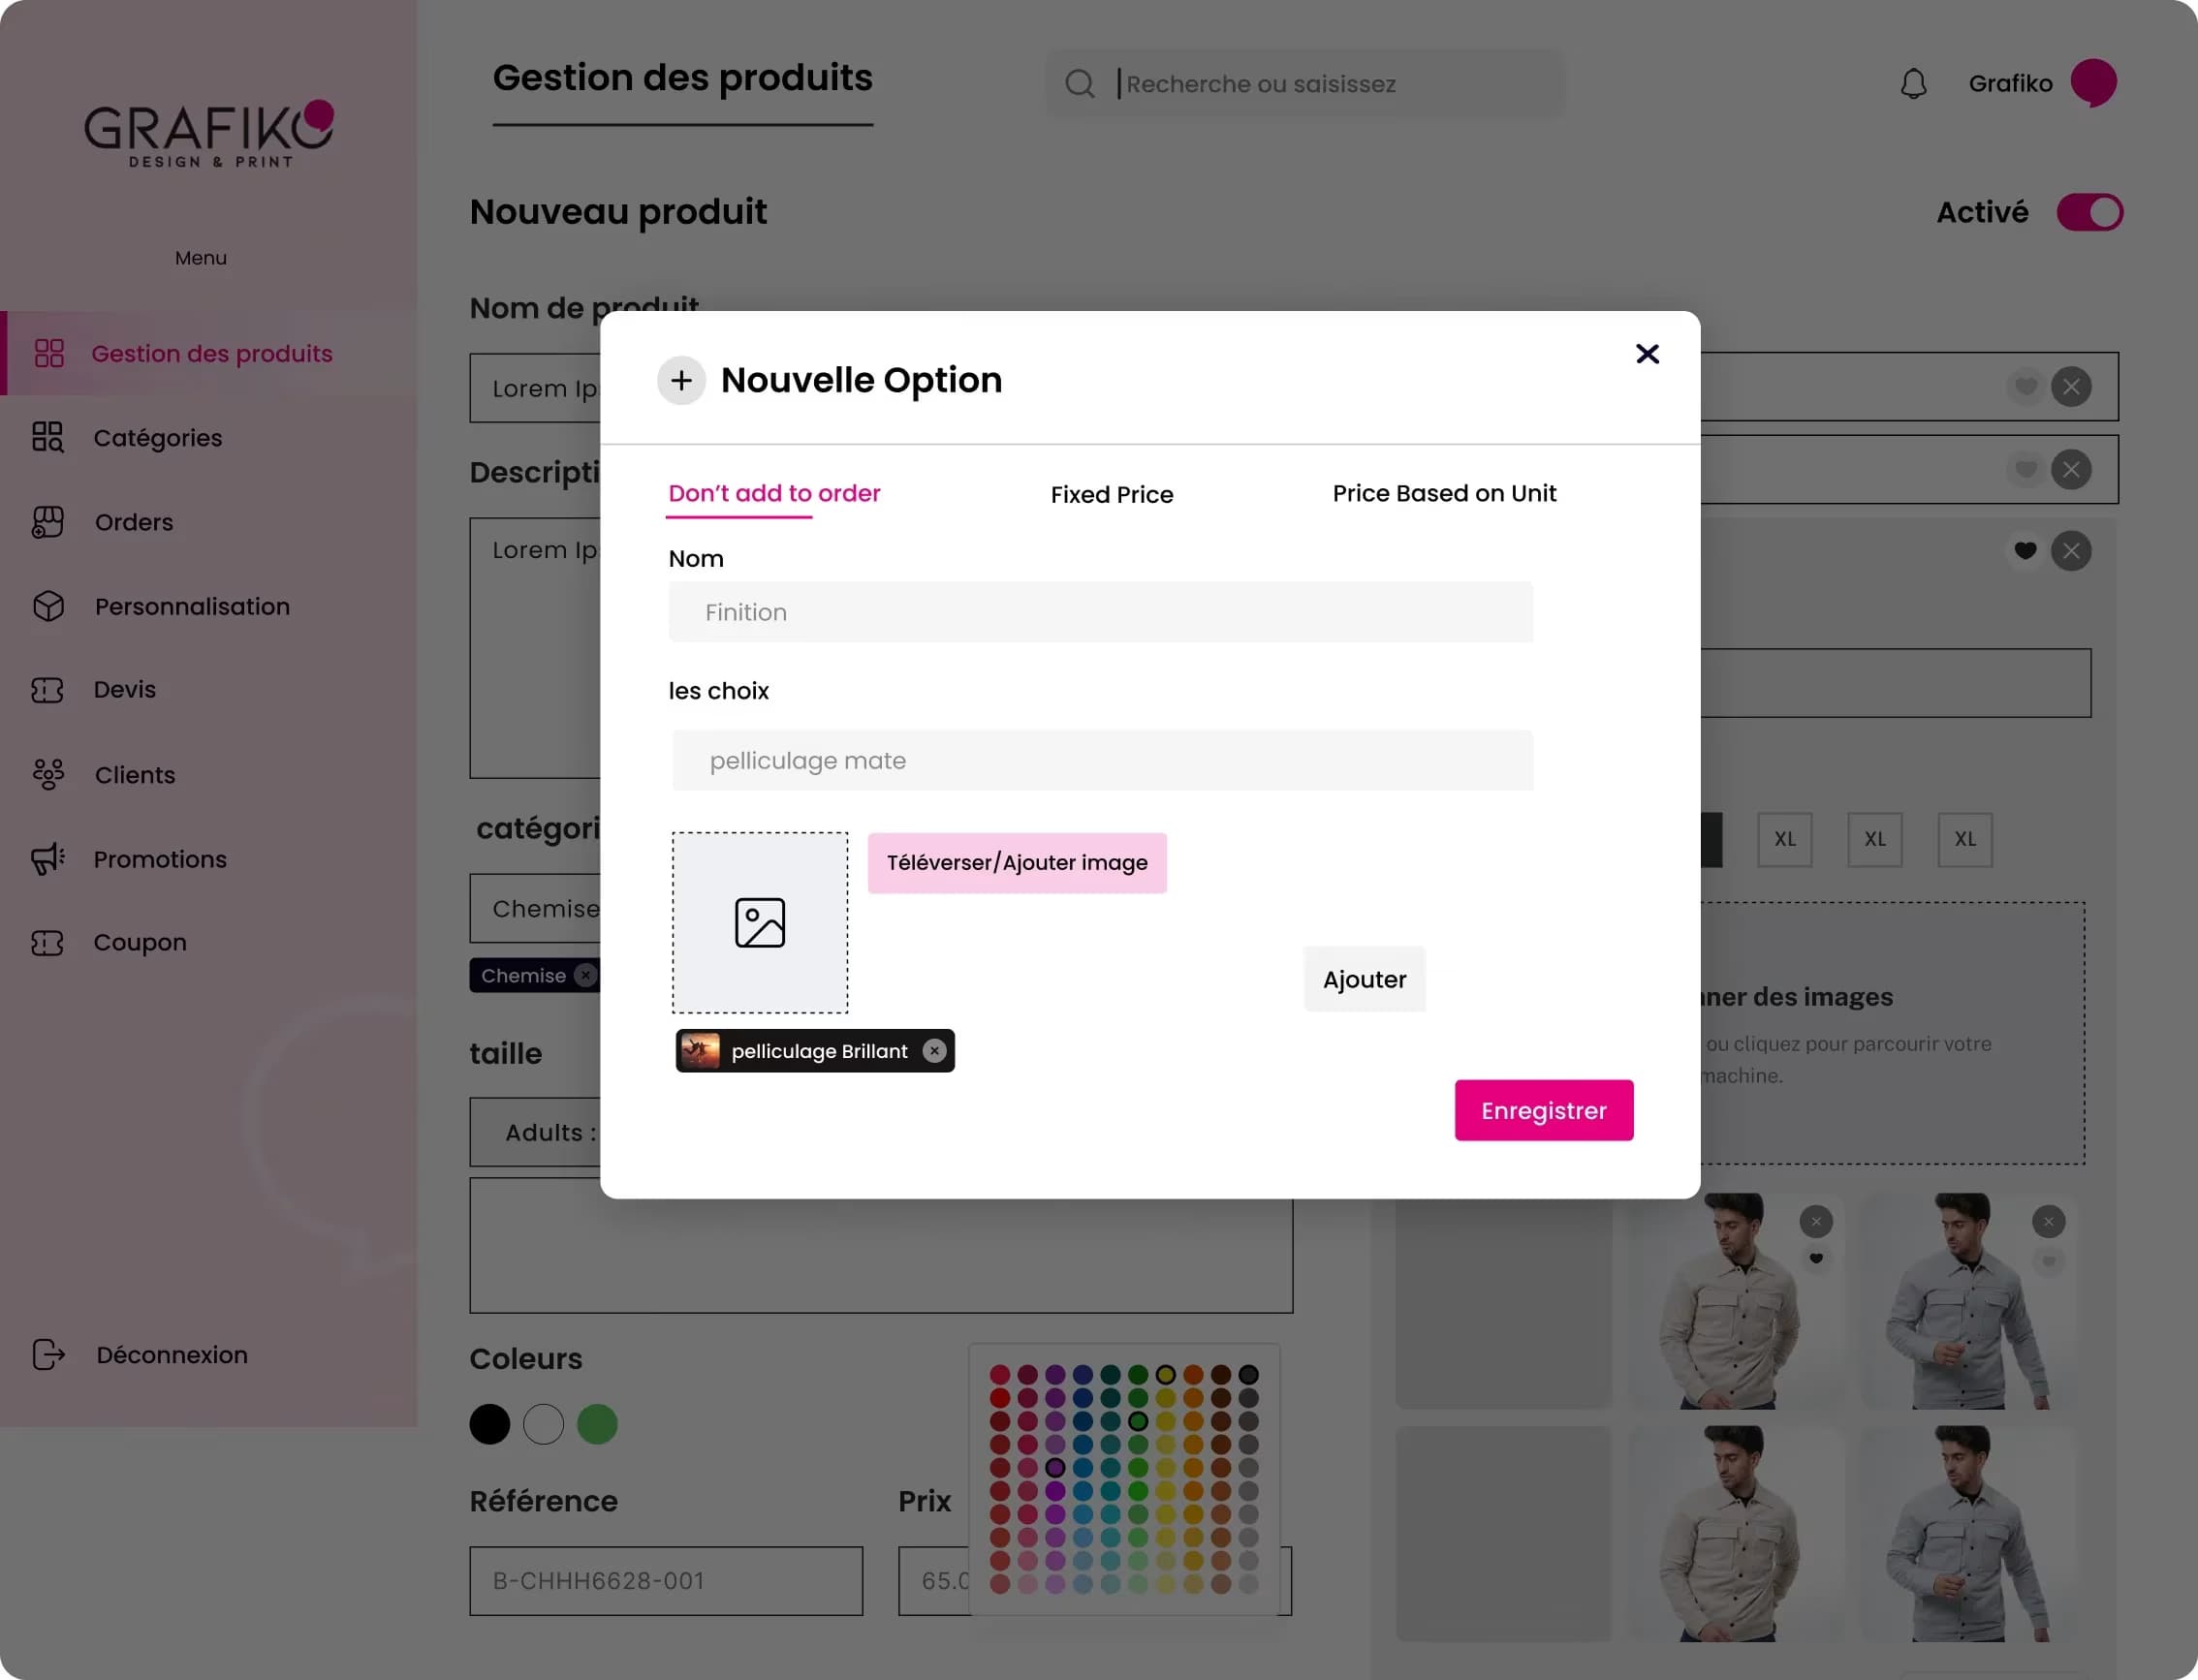Click the Nom input field with Finition
Viewport: 2198px width, 1680px height.
(x=1100, y=612)
